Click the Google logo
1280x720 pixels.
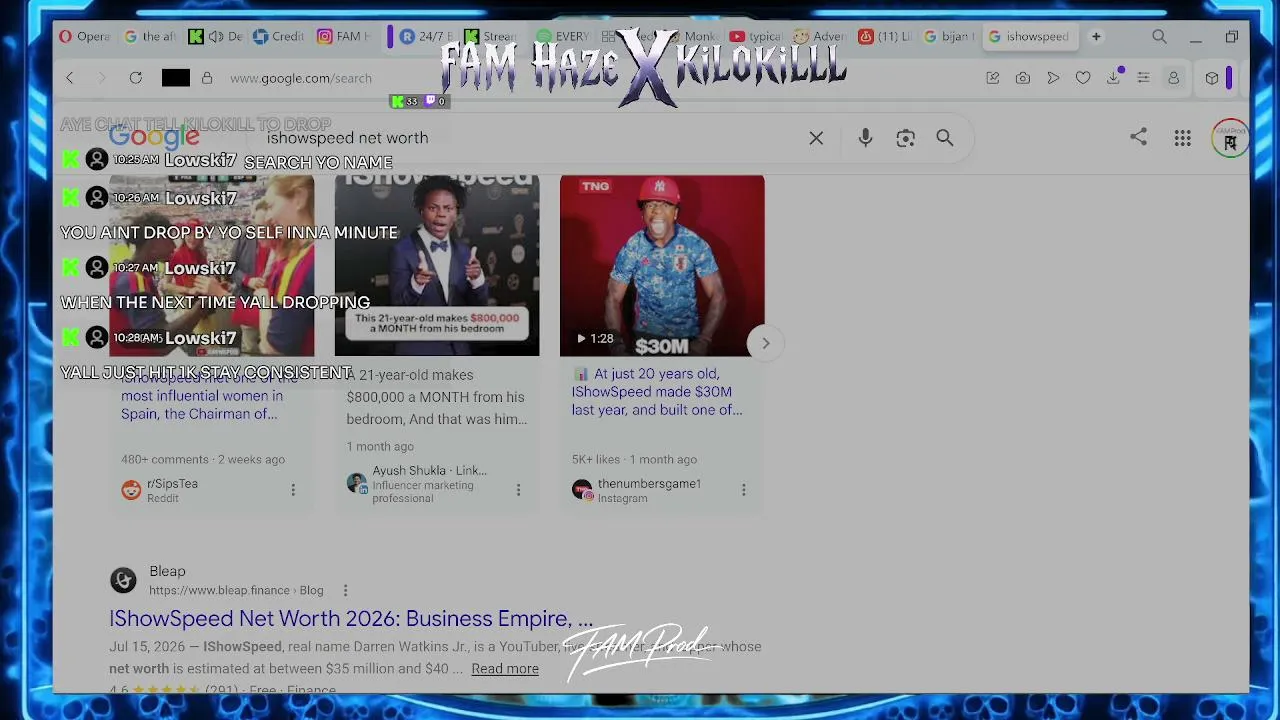155,138
